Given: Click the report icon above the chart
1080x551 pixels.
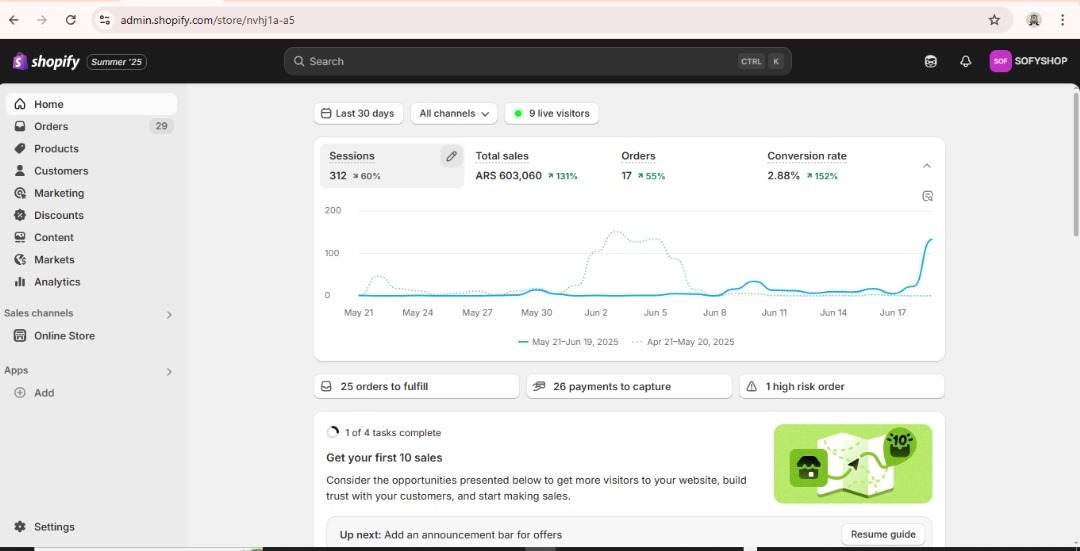Looking at the screenshot, I should tap(927, 196).
